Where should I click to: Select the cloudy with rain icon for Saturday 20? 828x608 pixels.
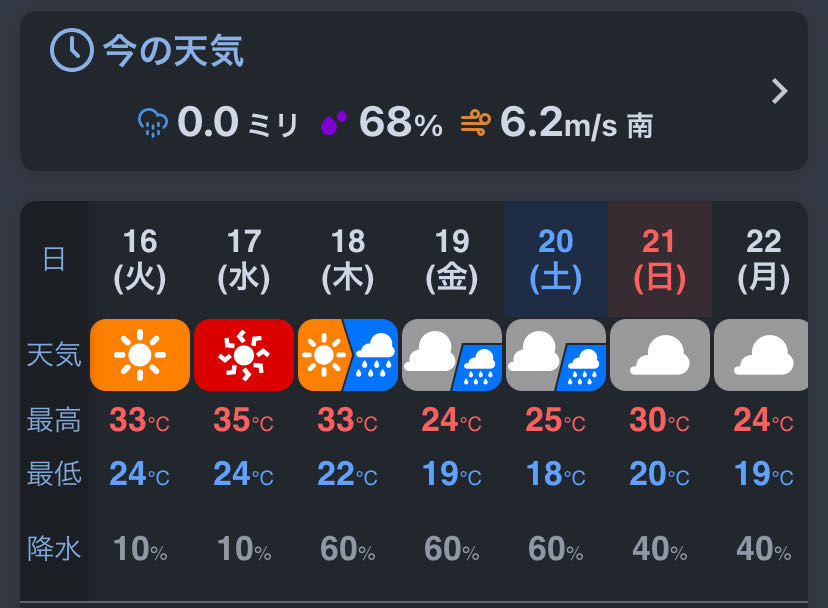(x=556, y=355)
